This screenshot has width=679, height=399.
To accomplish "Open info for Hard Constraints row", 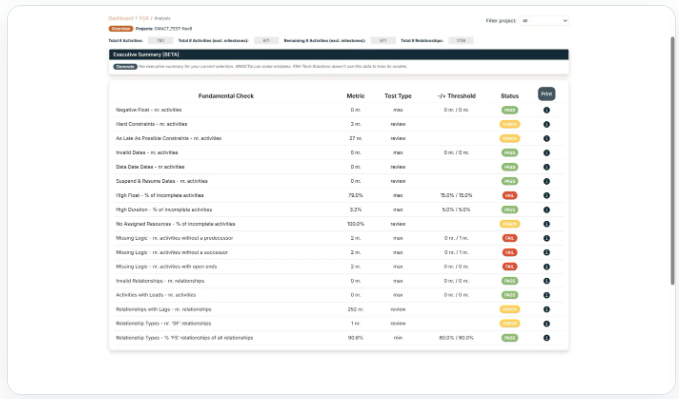I will point(546,124).
